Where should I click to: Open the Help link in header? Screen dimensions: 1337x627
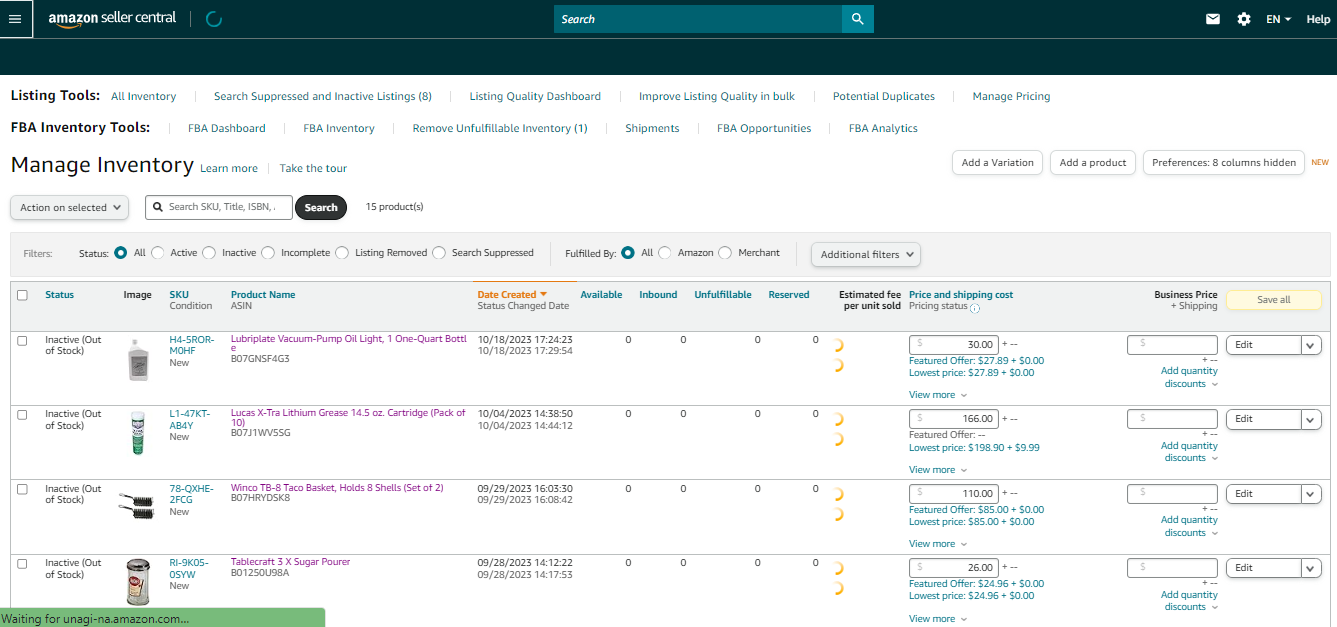click(x=1318, y=19)
